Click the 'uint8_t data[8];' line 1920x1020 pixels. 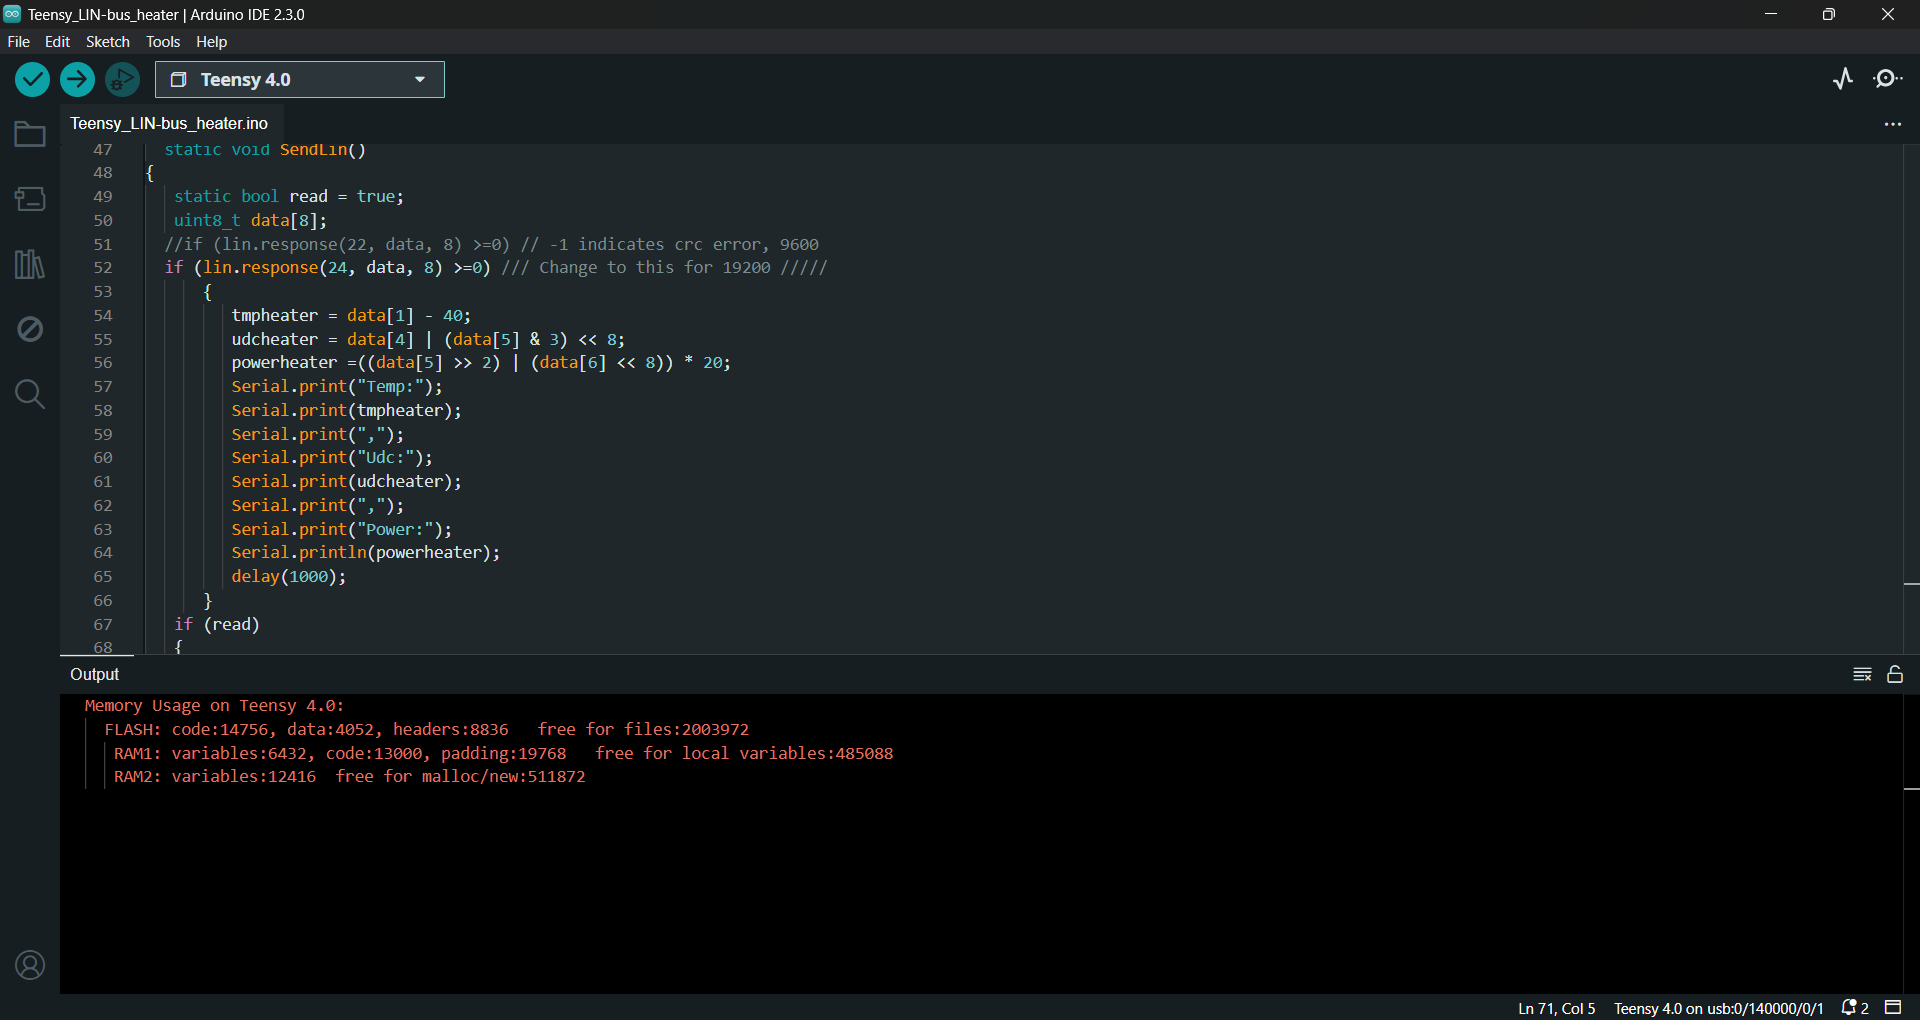[250, 221]
